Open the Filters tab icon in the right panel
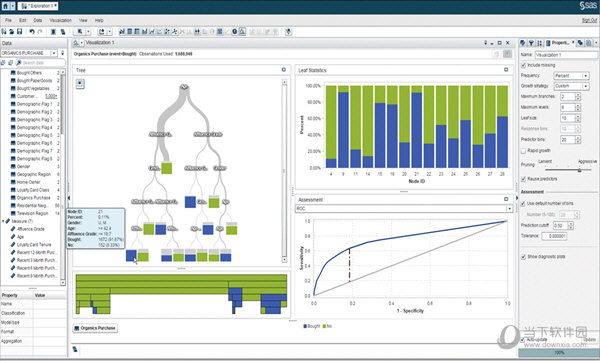 pos(531,43)
